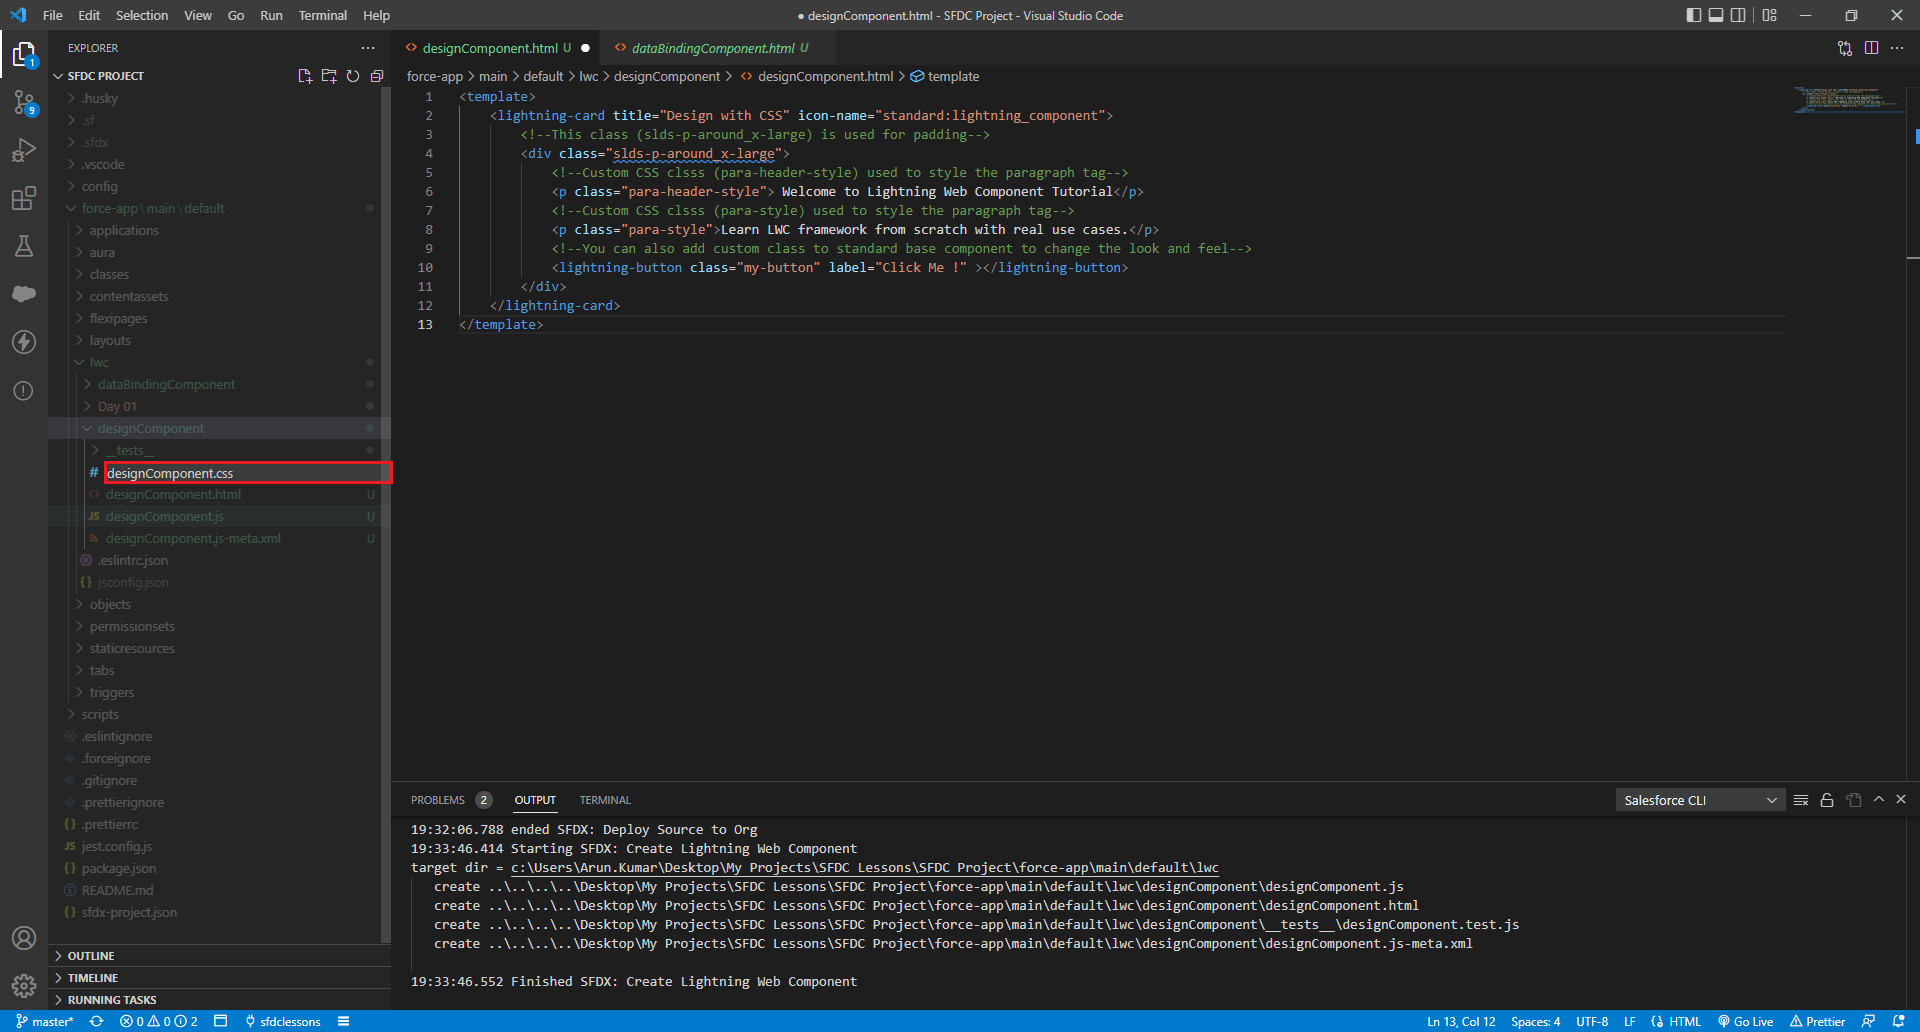Toggle output auto-scroll lock
This screenshot has height=1032, width=1920.
[1827, 800]
